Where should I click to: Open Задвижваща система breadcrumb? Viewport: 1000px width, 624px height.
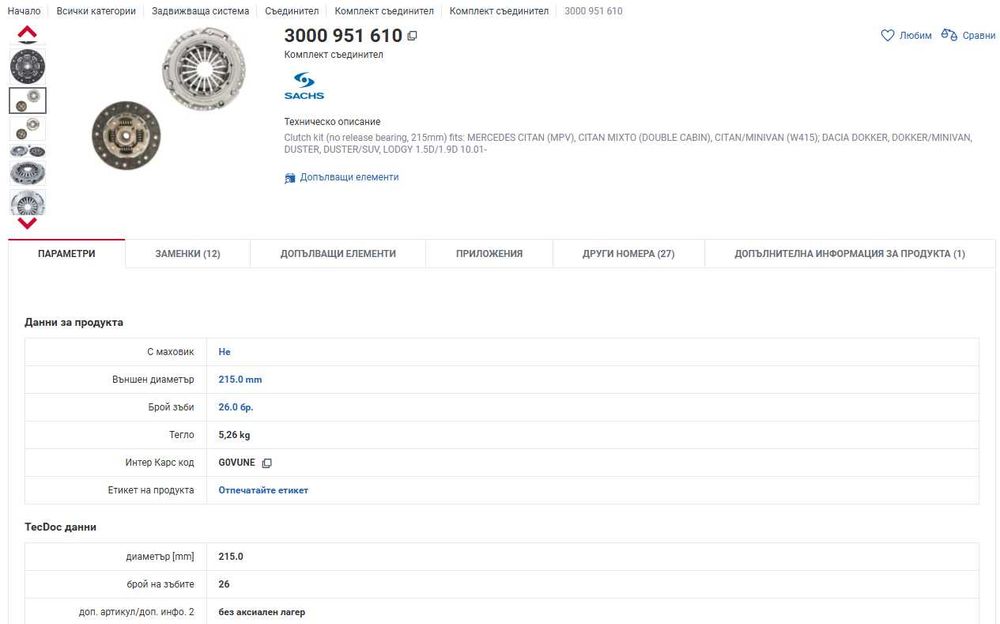pyautogui.click(x=200, y=11)
